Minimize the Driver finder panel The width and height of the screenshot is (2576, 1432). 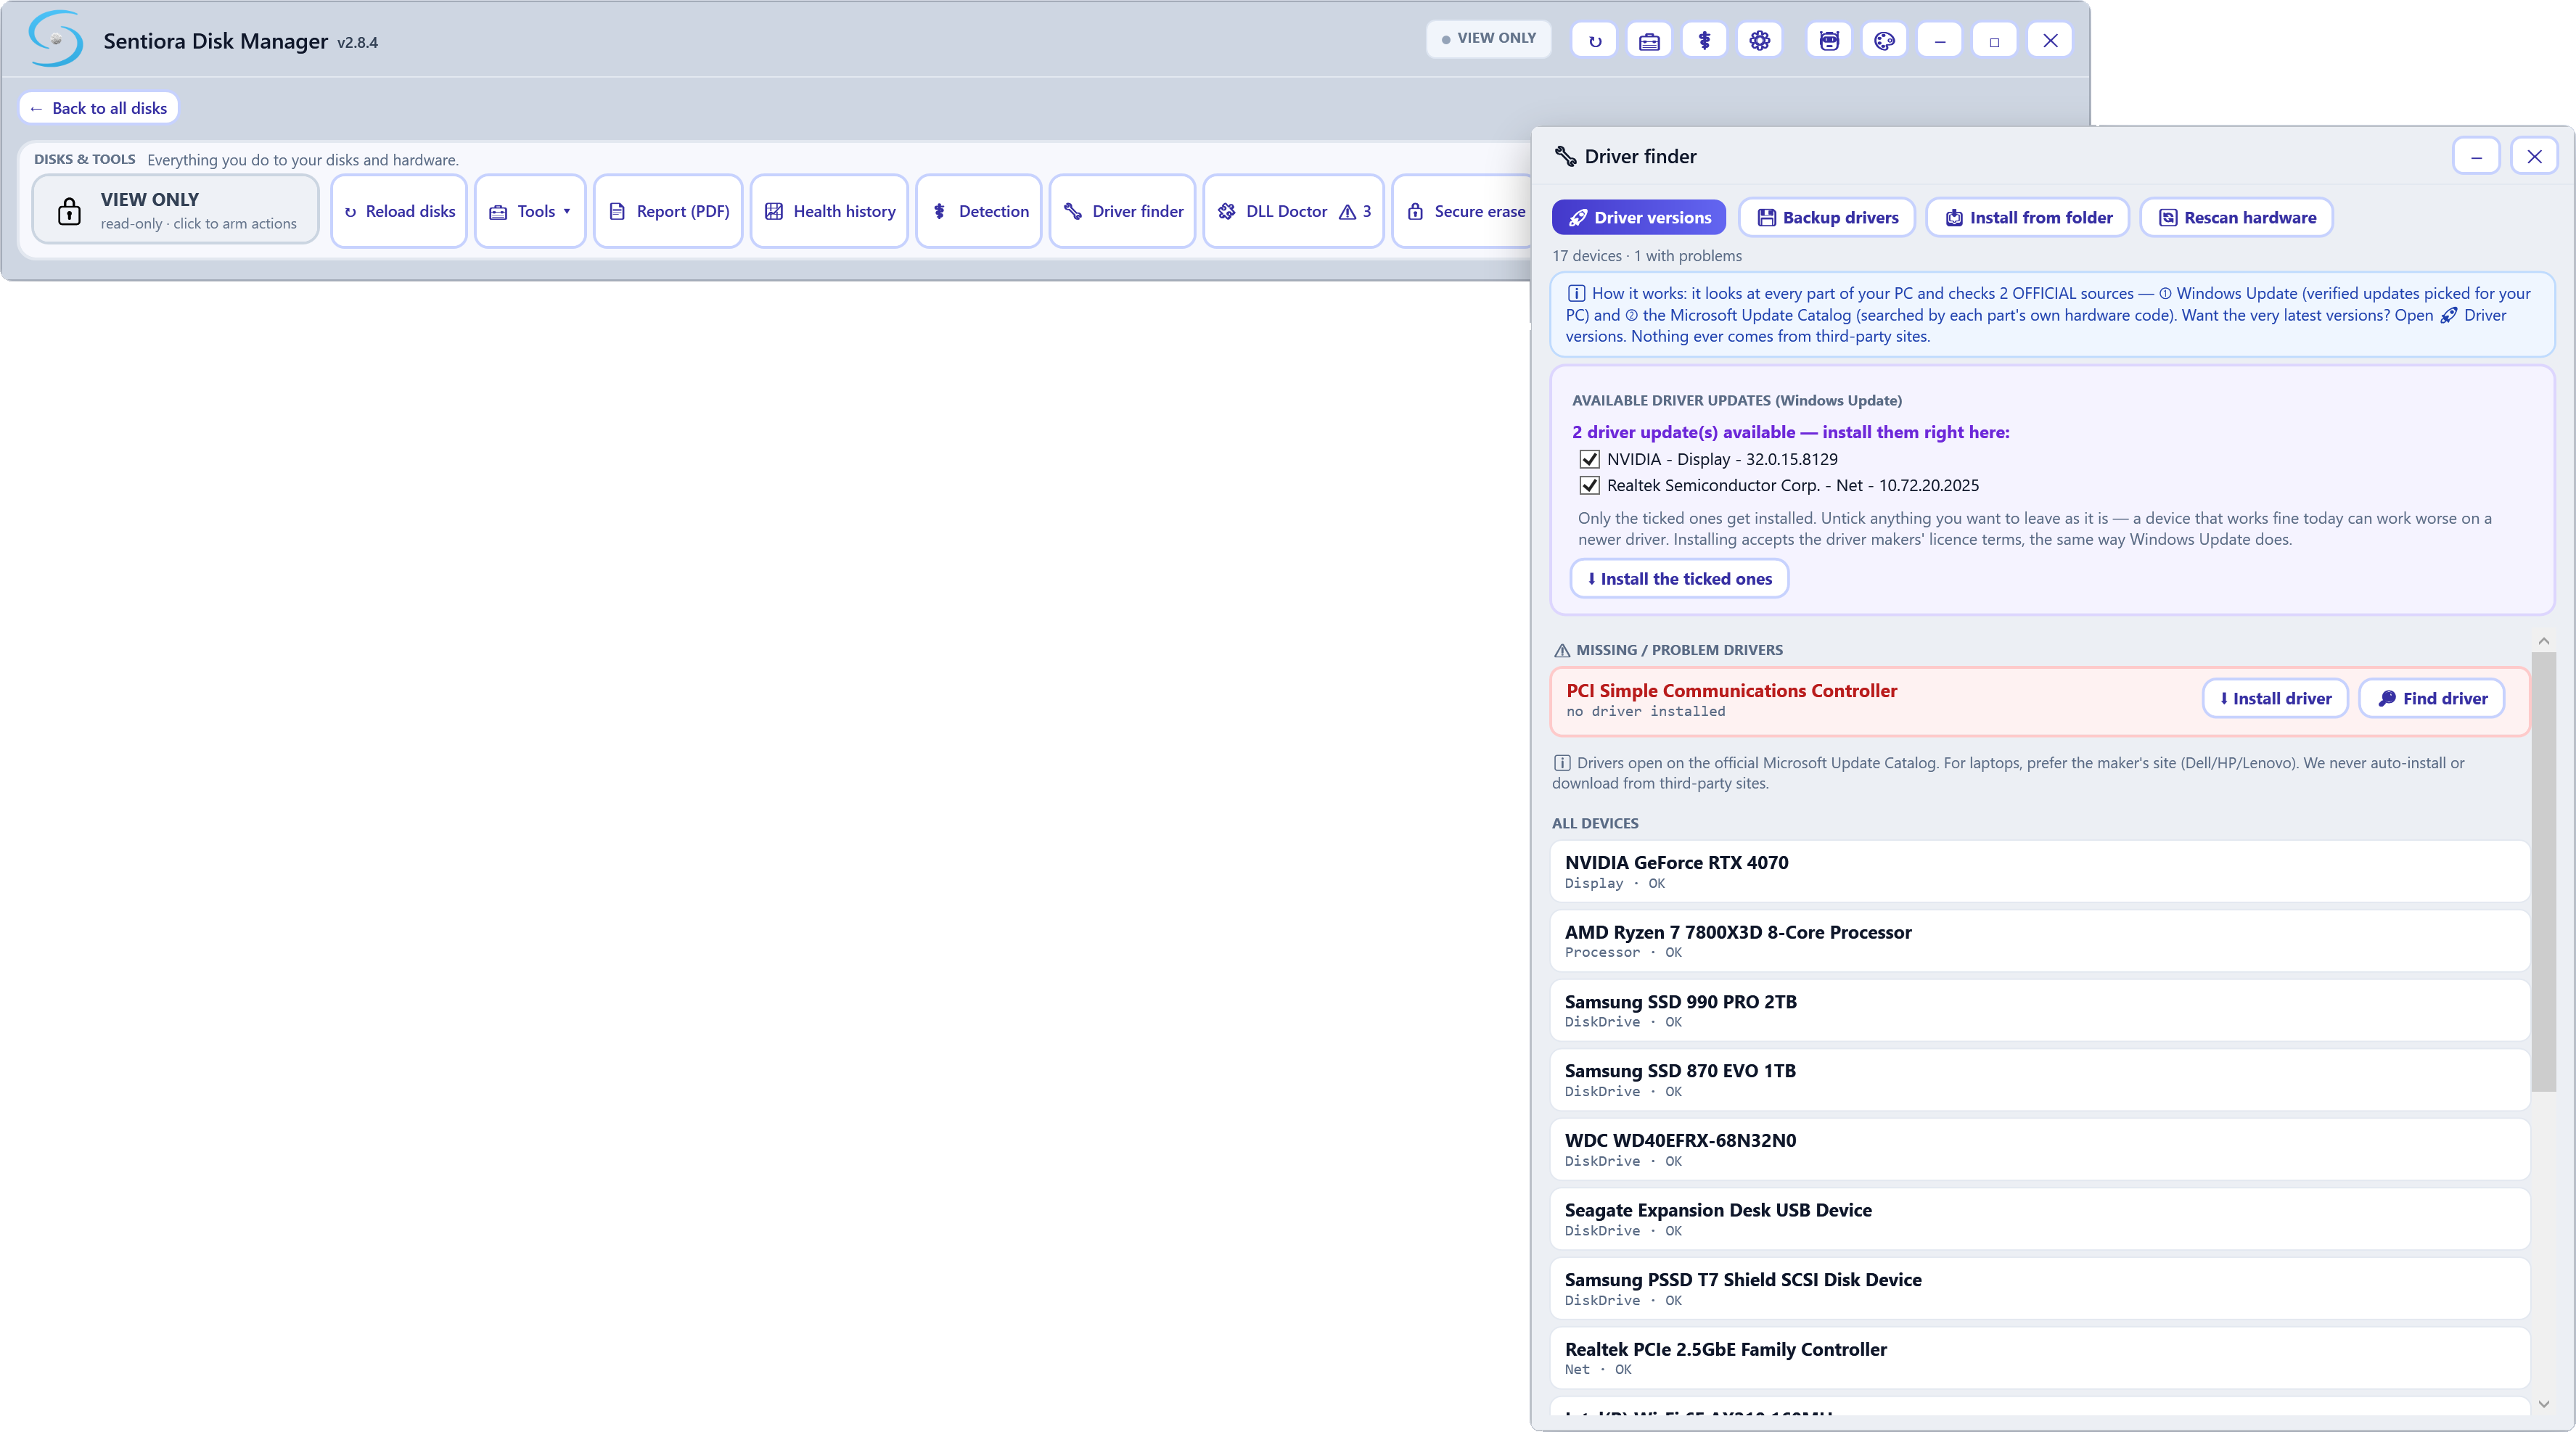2476,156
